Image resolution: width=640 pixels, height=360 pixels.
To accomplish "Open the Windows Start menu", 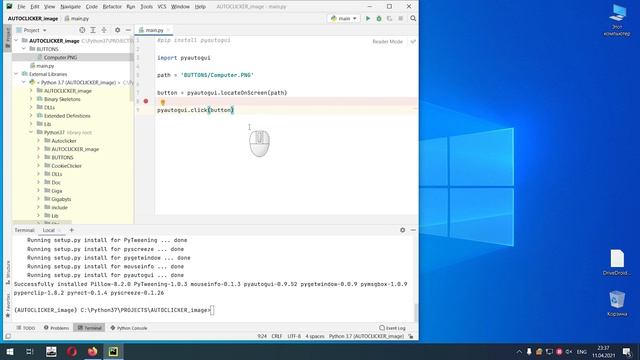I will pyautogui.click(x=10, y=351).
